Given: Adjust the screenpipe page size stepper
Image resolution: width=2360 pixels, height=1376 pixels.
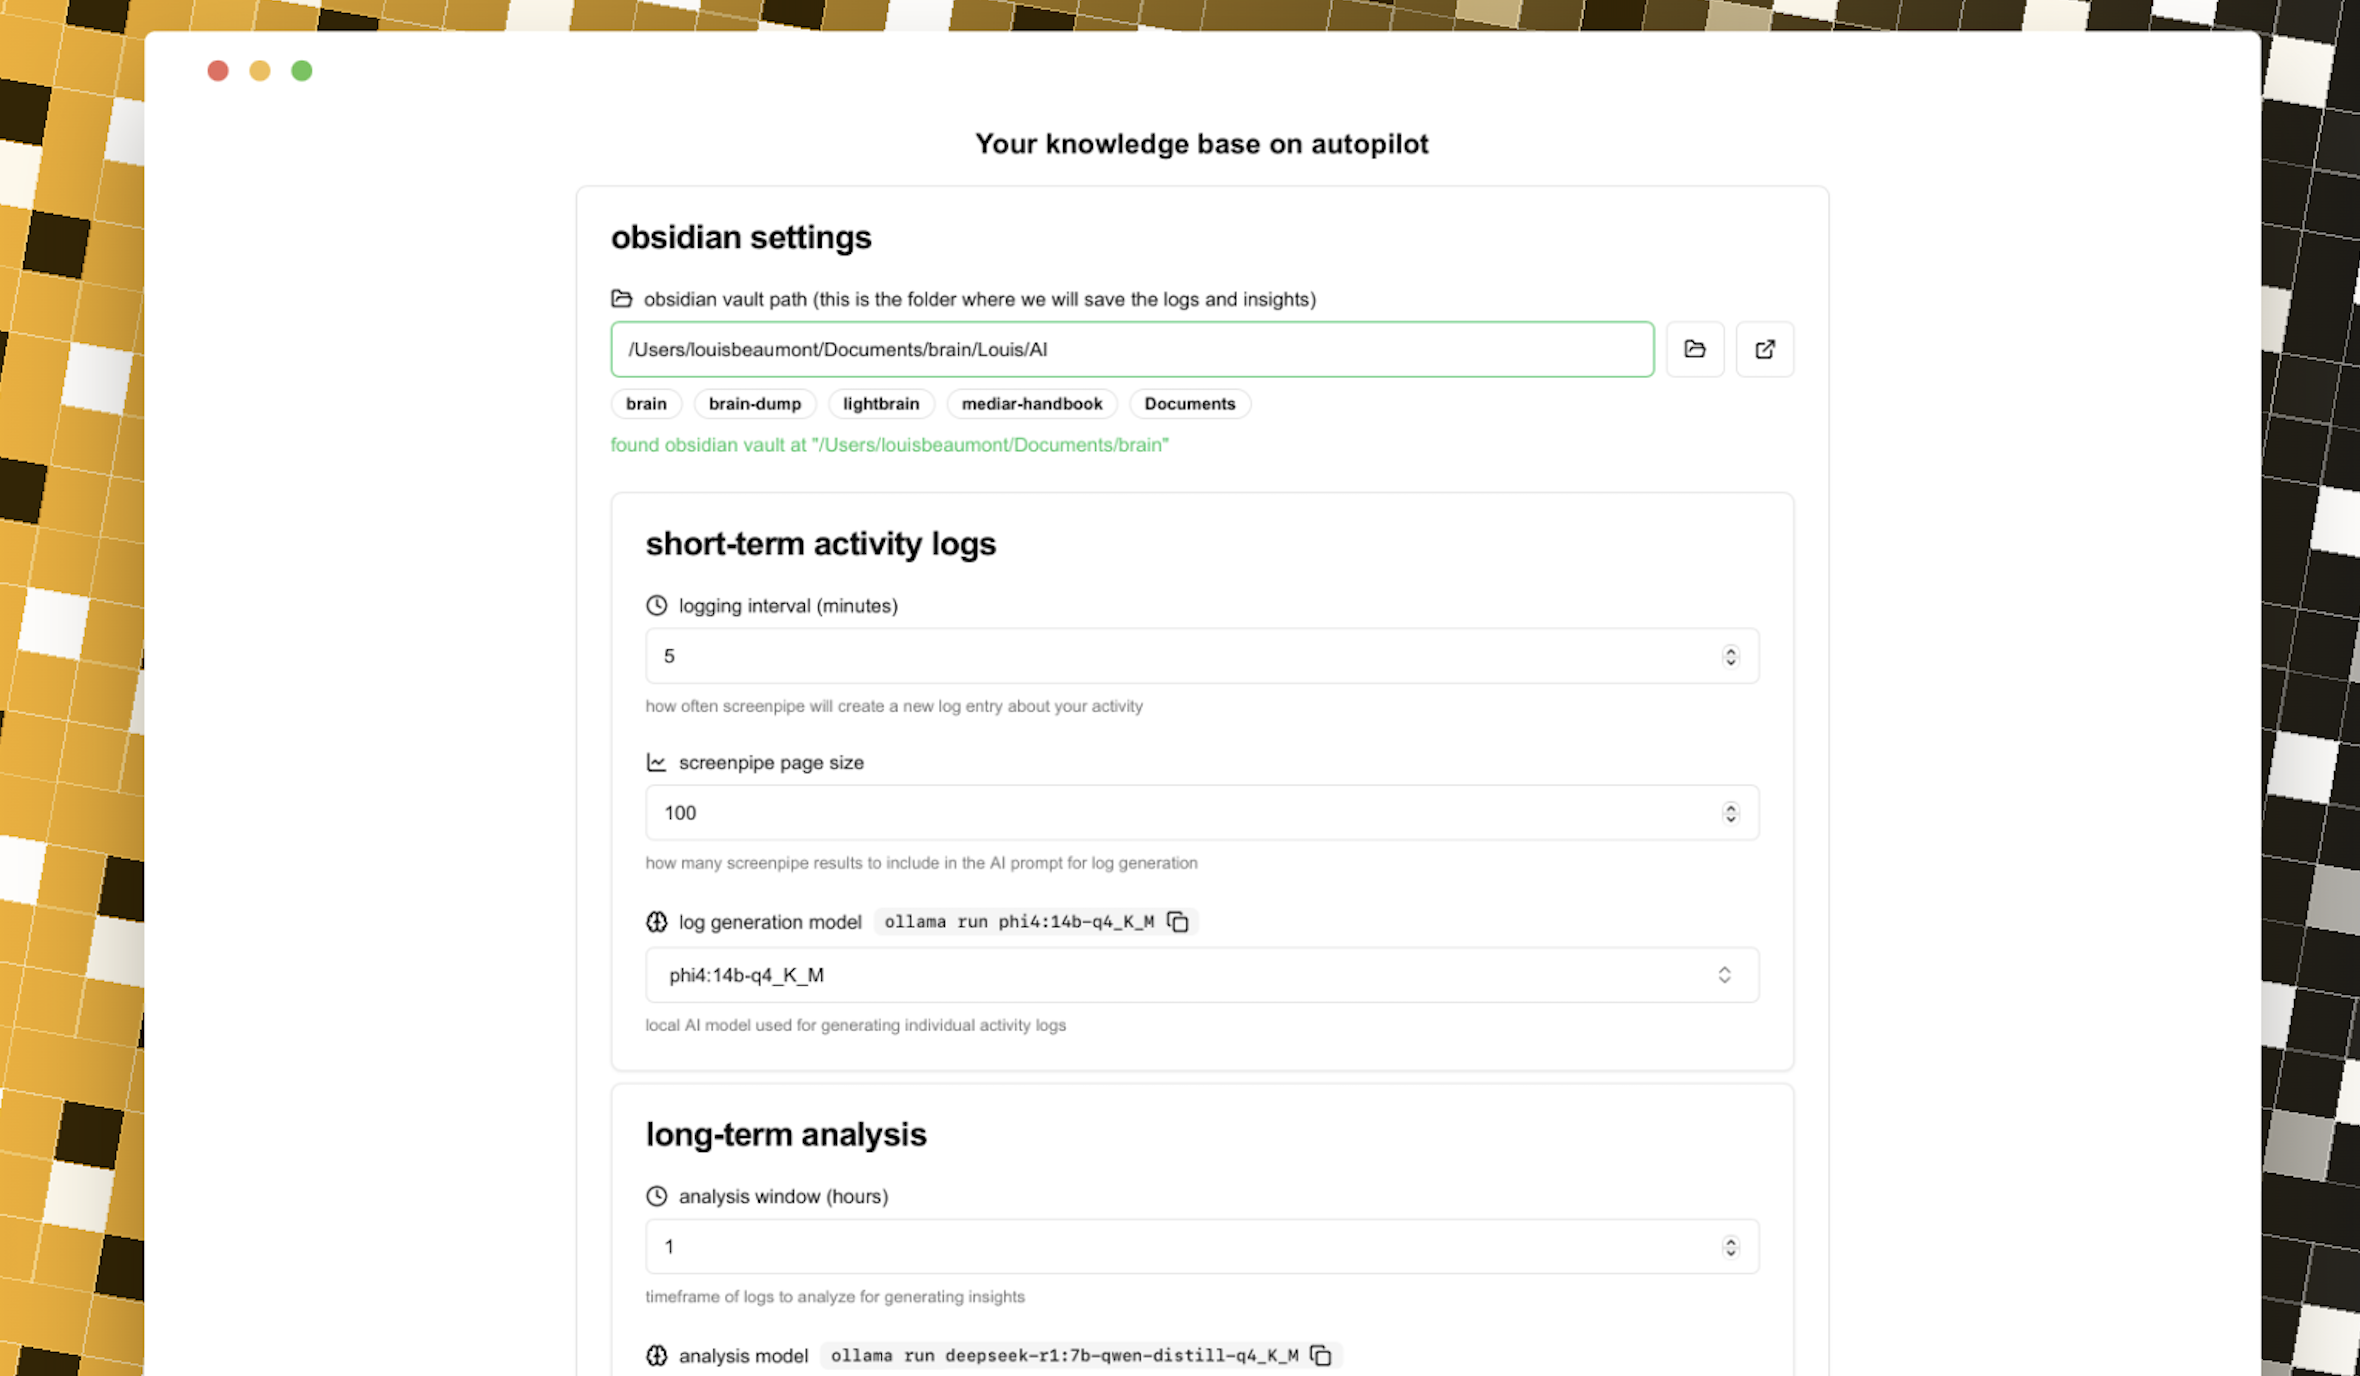Looking at the screenshot, I should tap(1730, 813).
